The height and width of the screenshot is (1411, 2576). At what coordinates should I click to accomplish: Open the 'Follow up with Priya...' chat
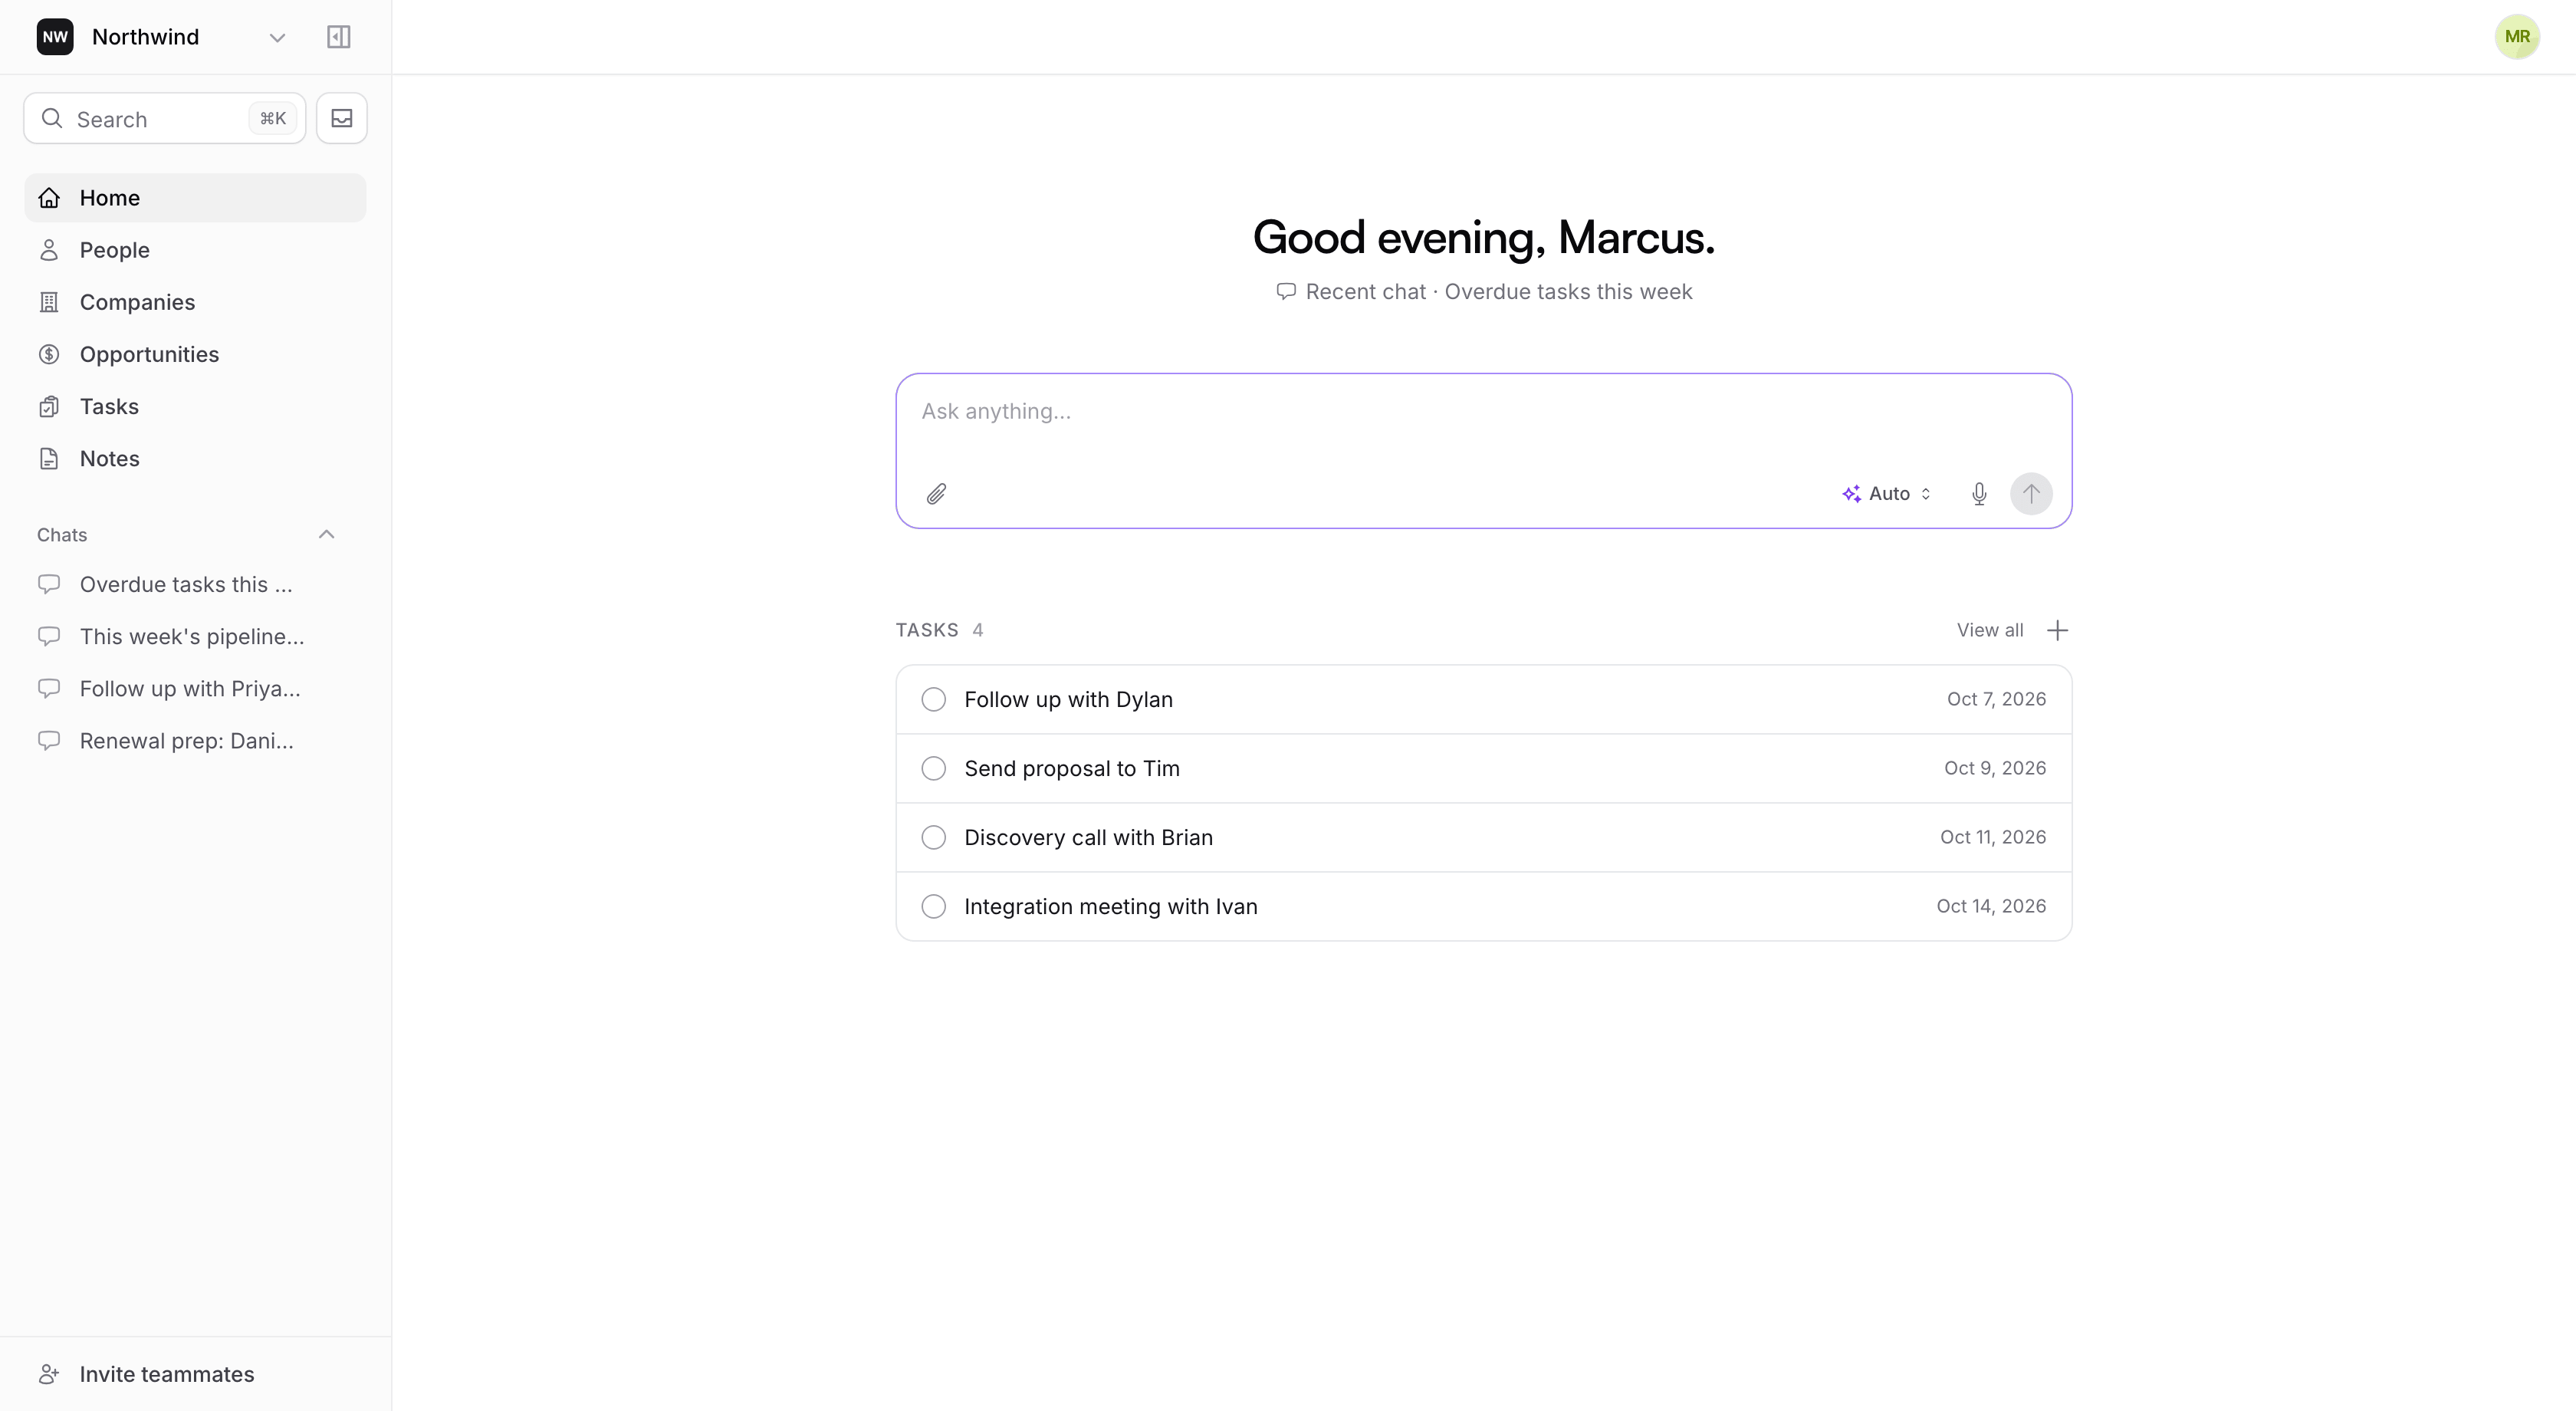(195, 688)
